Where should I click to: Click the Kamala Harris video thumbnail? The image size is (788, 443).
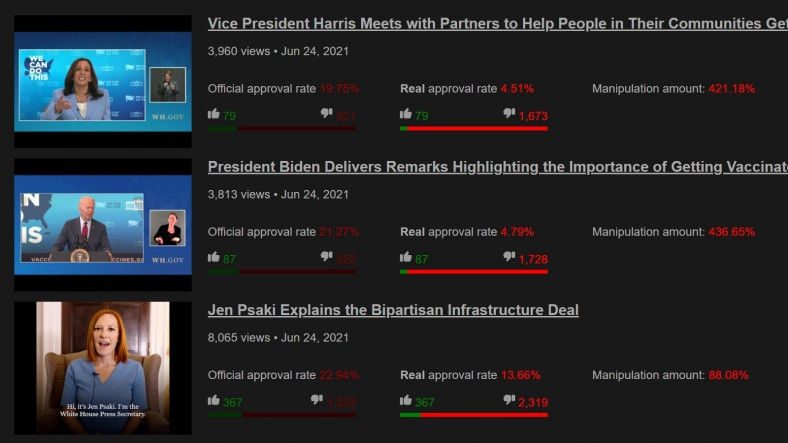pos(103,81)
